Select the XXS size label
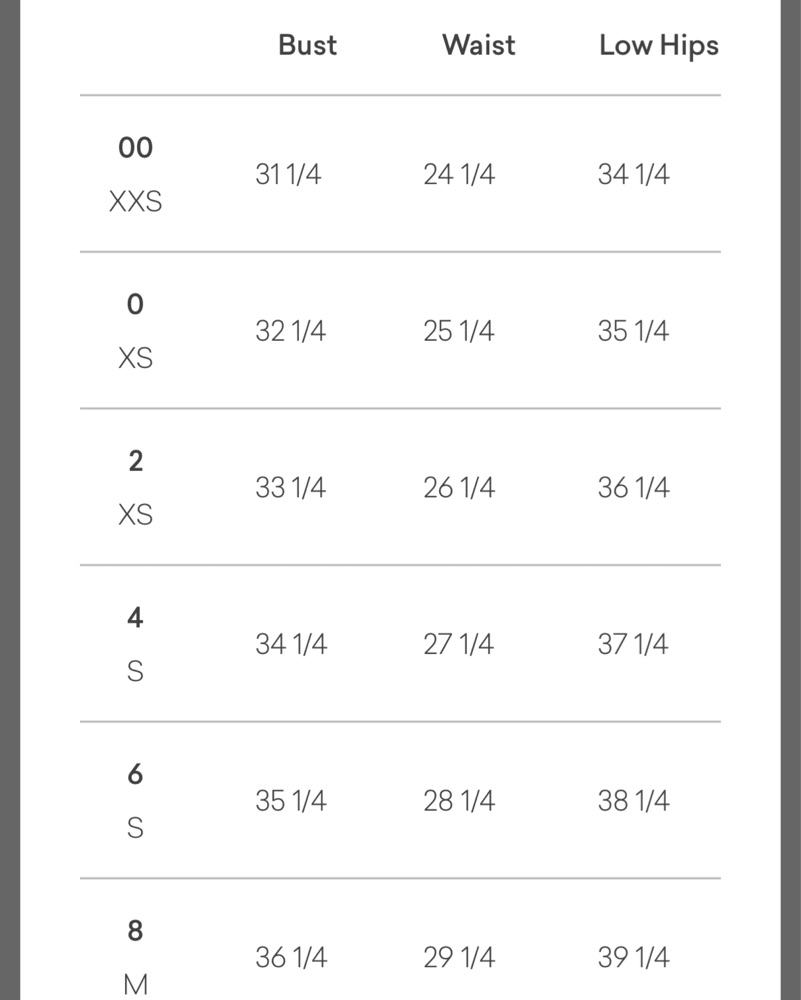Viewport: 801px width, 1000px height. [x=135, y=202]
